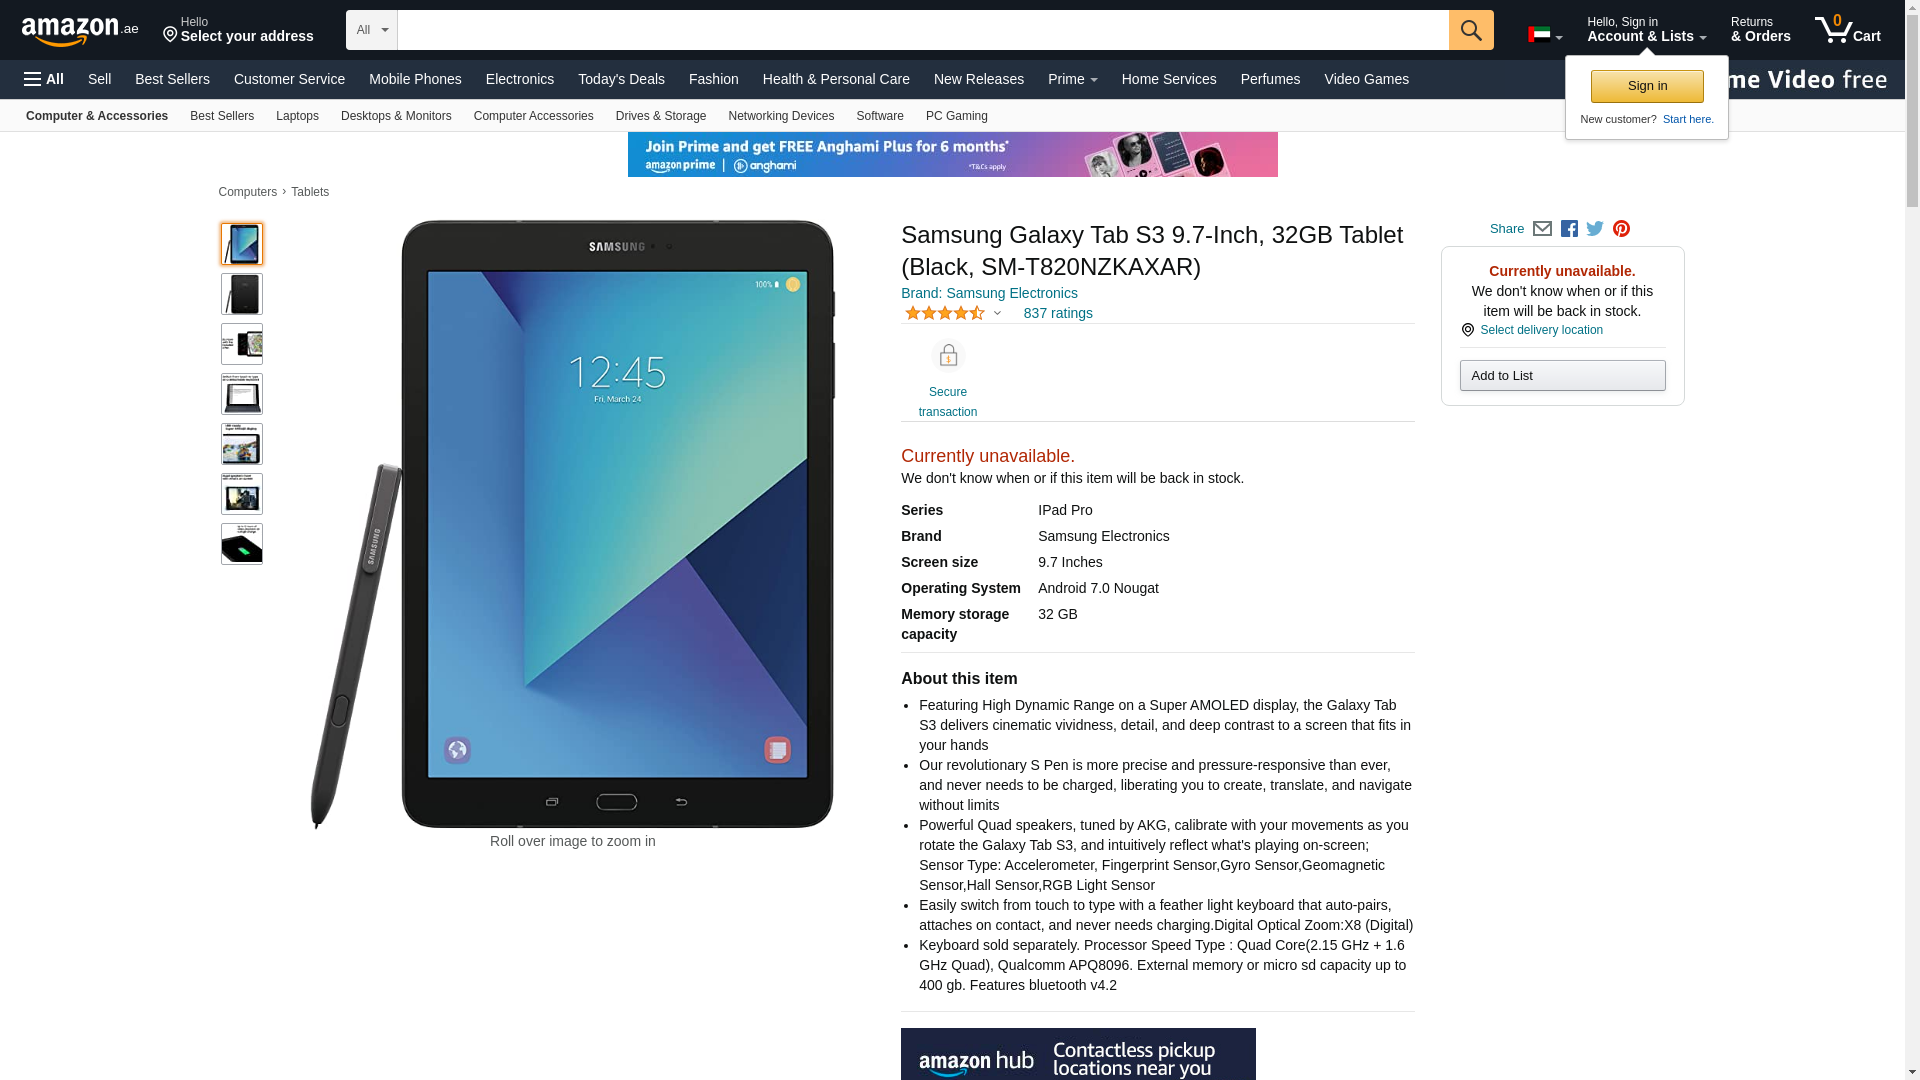The height and width of the screenshot is (1080, 1920).
Task: Open the UAE flag language dropdown
Action: point(1545,35)
